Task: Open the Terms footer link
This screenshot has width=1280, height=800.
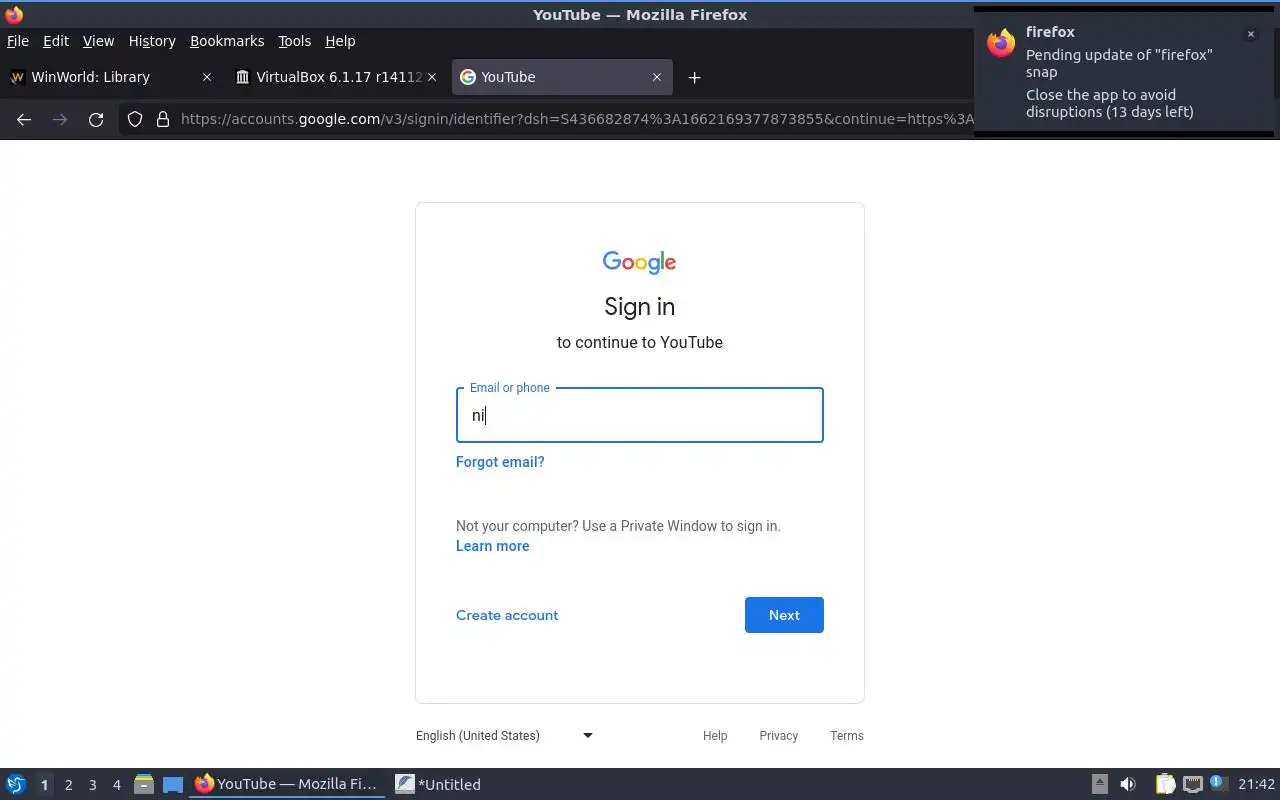Action: click(847, 735)
